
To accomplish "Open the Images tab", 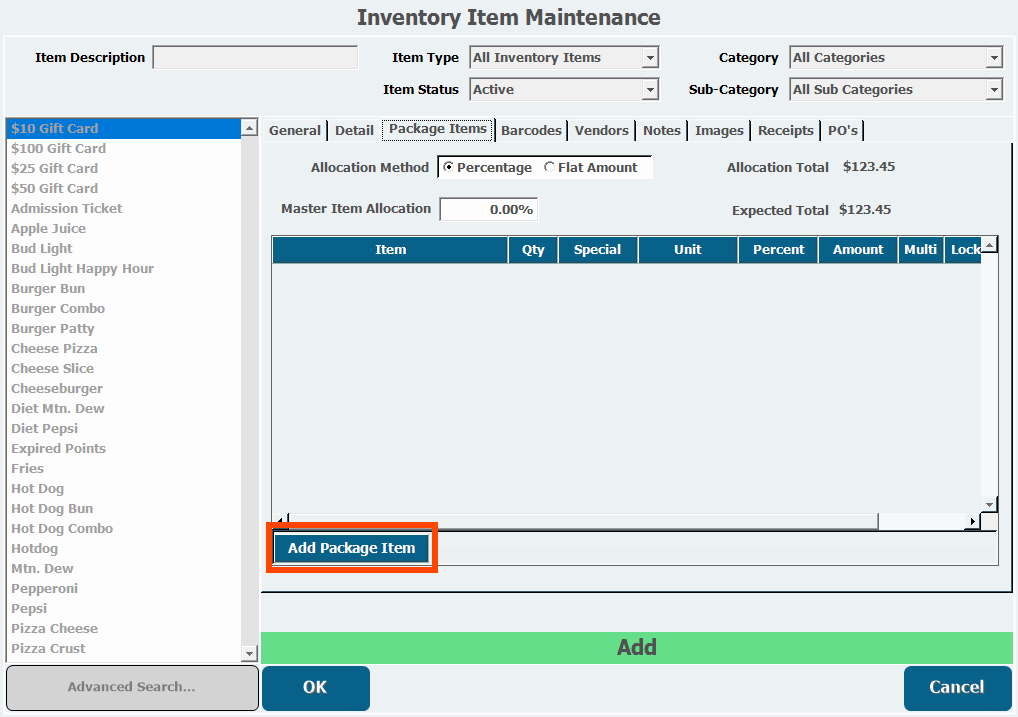I will pos(719,130).
